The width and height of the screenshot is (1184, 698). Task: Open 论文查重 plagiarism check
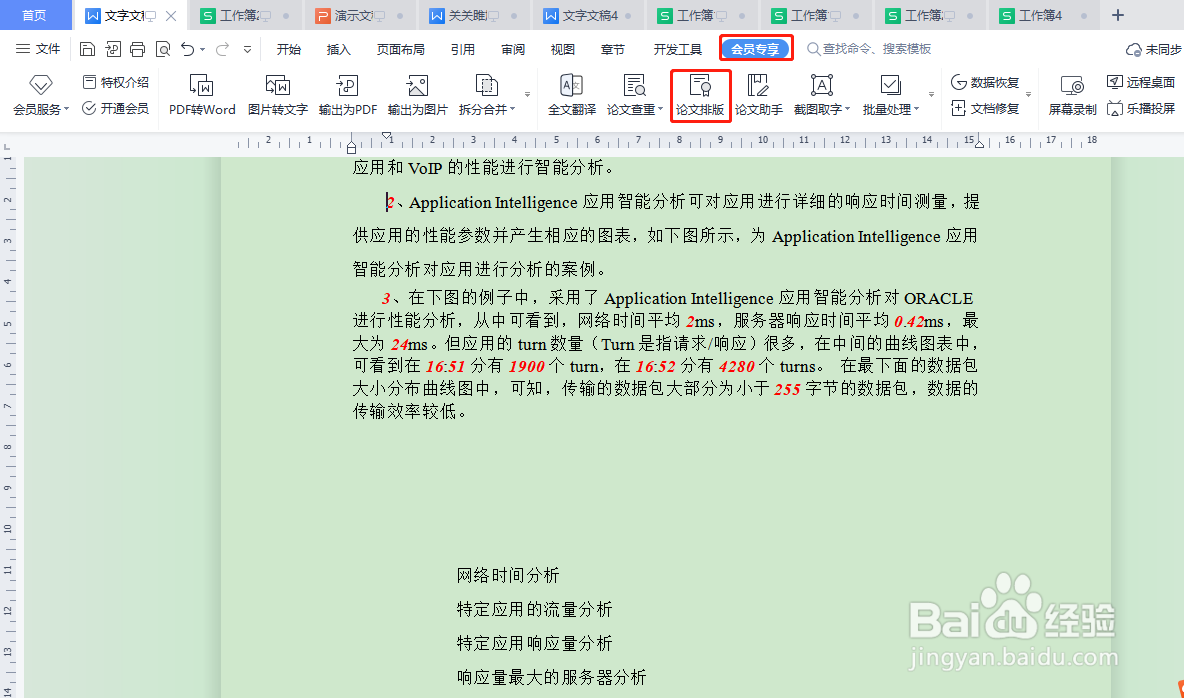634,94
